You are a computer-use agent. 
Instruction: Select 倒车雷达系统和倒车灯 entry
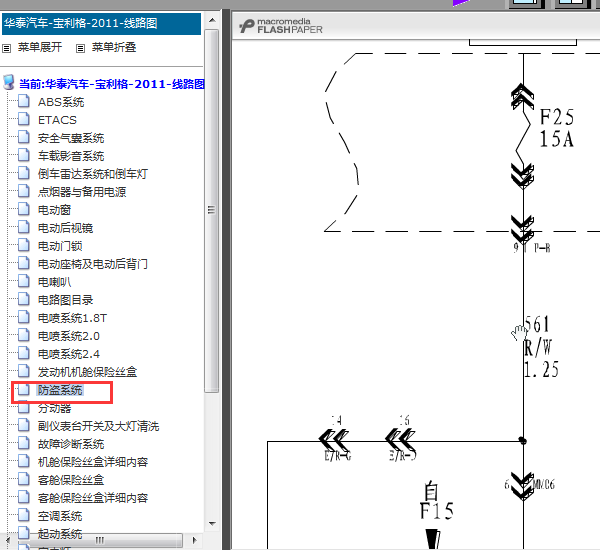93,174
